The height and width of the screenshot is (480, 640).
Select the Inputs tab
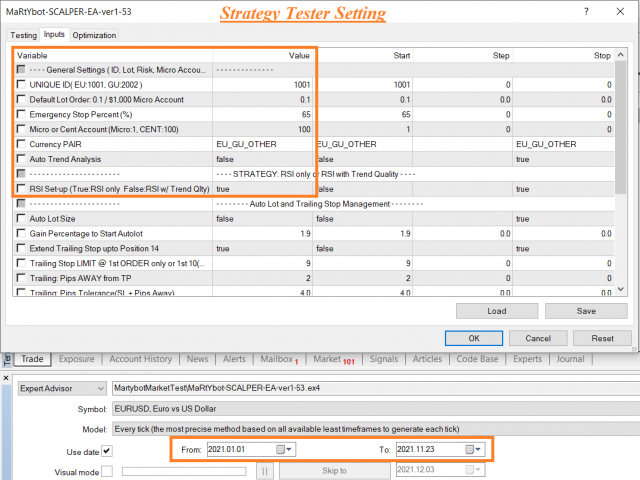pyautogui.click(x=54, y=34)
